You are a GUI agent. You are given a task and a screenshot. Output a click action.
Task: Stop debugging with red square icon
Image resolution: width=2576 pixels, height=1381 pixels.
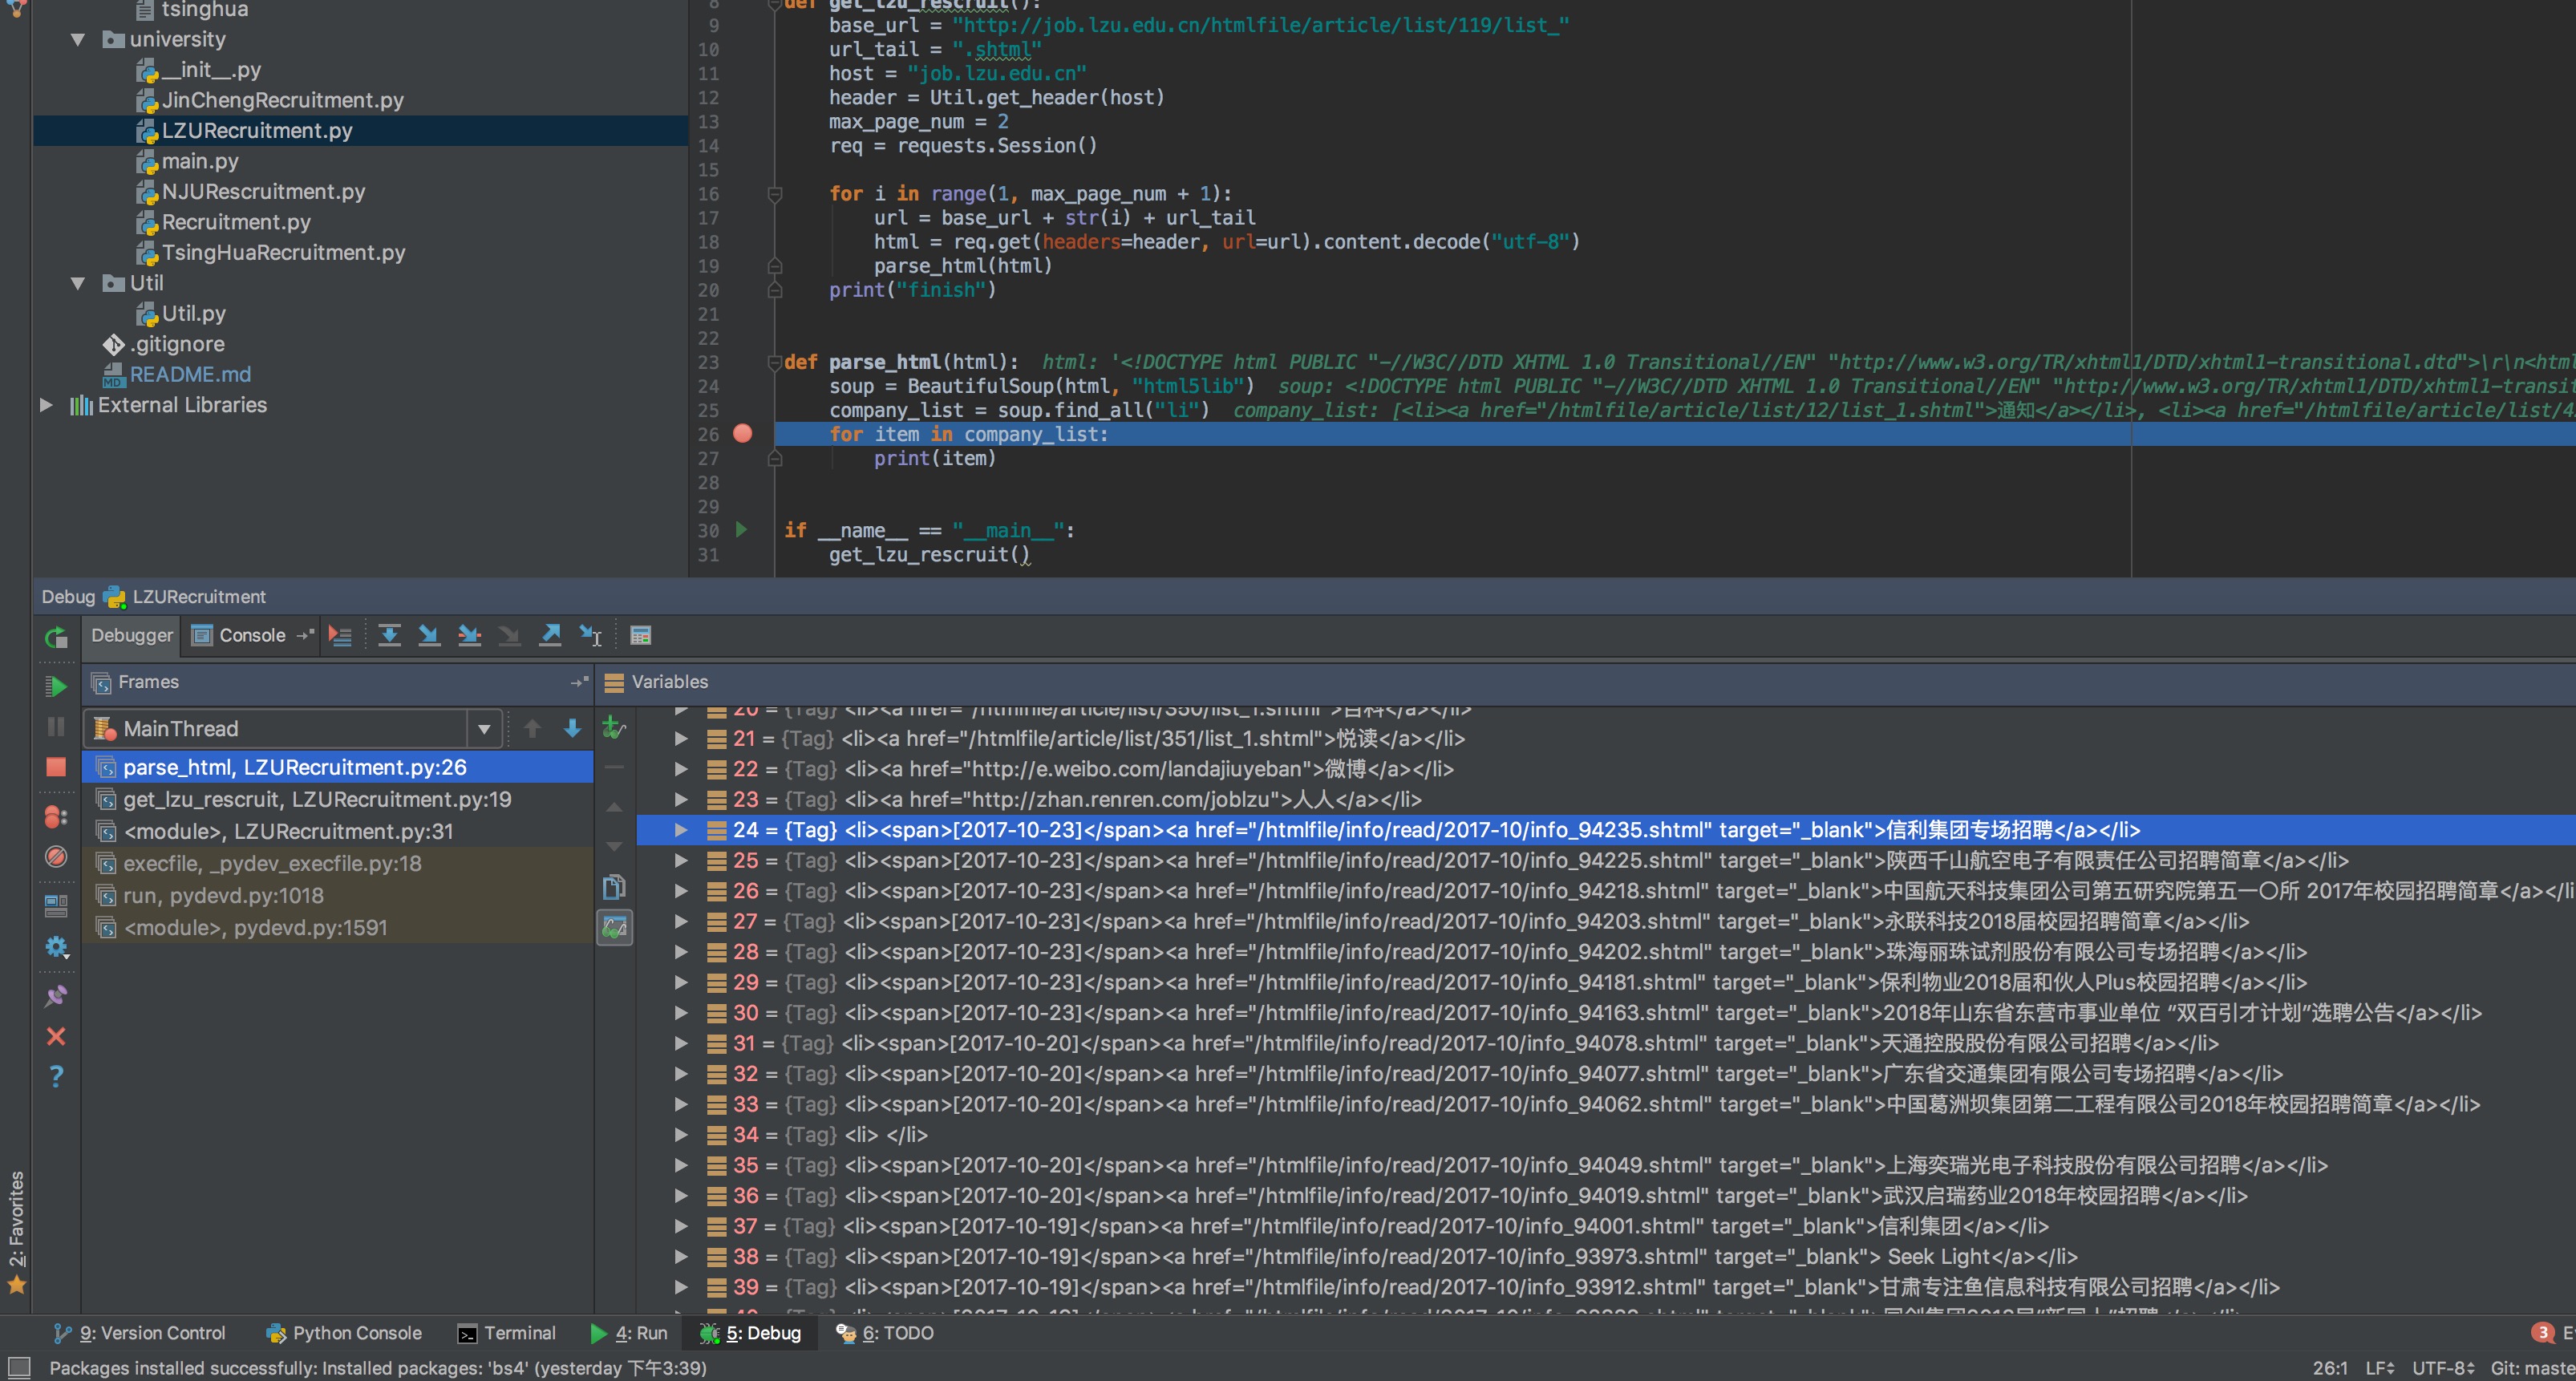tap(56, 767)
